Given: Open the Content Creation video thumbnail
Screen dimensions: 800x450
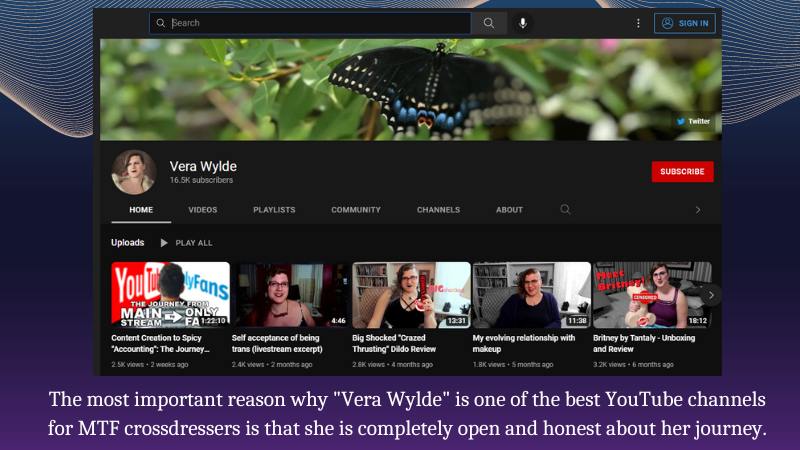Looking at the screenshot, I should click(170, 295).
